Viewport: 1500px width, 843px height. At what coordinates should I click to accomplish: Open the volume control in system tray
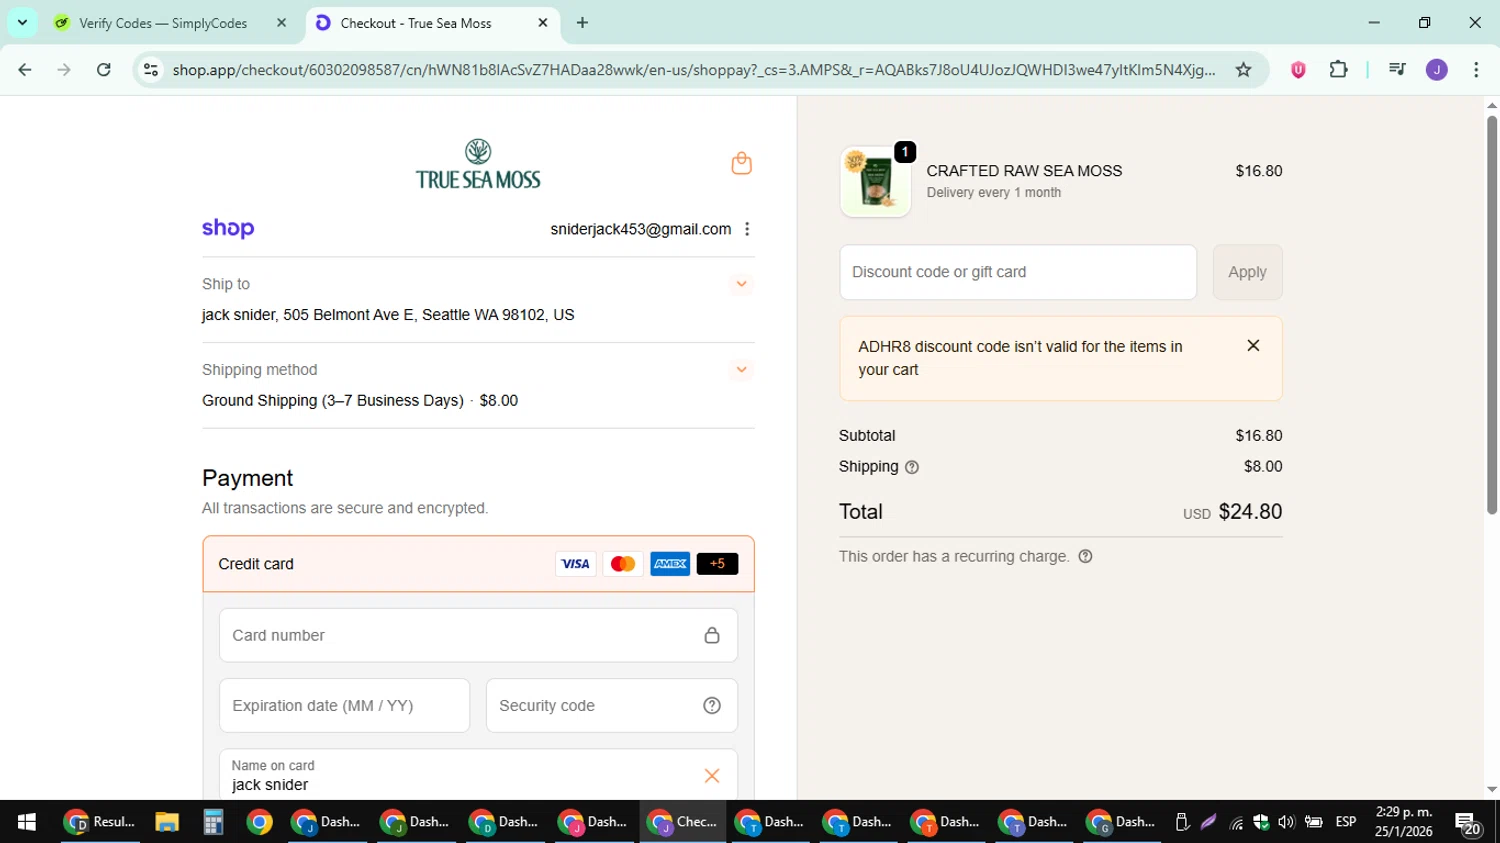pyautogui.click(x=1286, y=822)
